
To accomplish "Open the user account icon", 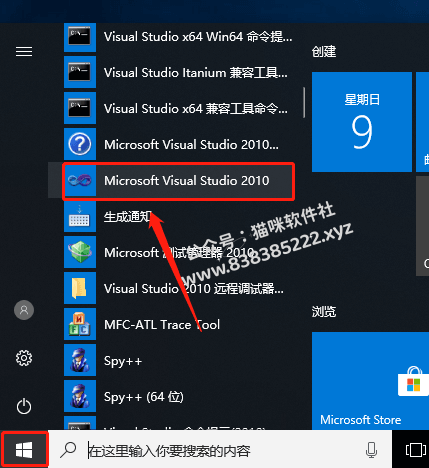I will coord(24,310).
